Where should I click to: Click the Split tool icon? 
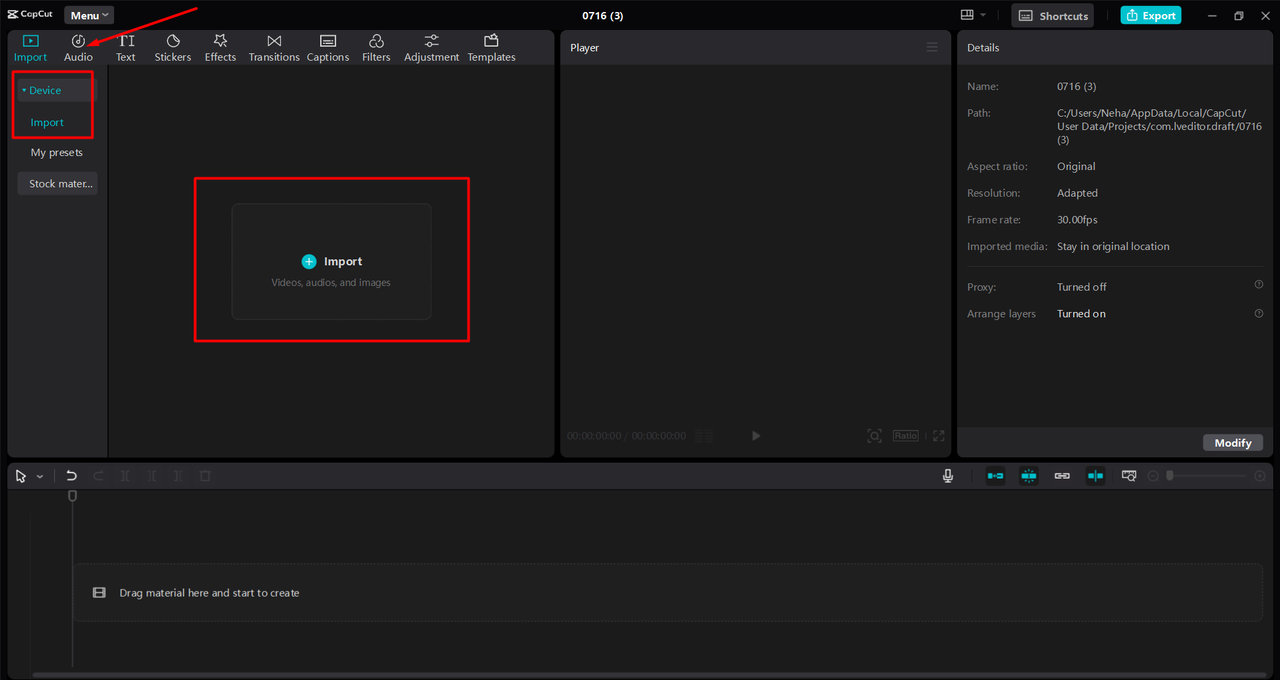pos(125,476)
